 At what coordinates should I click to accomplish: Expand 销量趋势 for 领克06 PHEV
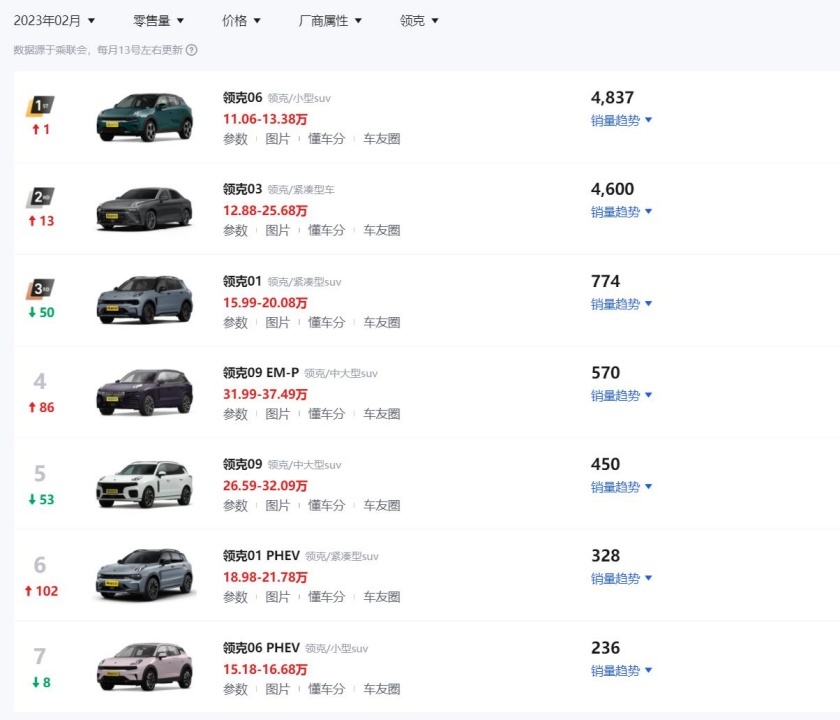pyautogui.click(x=621, y=671)
